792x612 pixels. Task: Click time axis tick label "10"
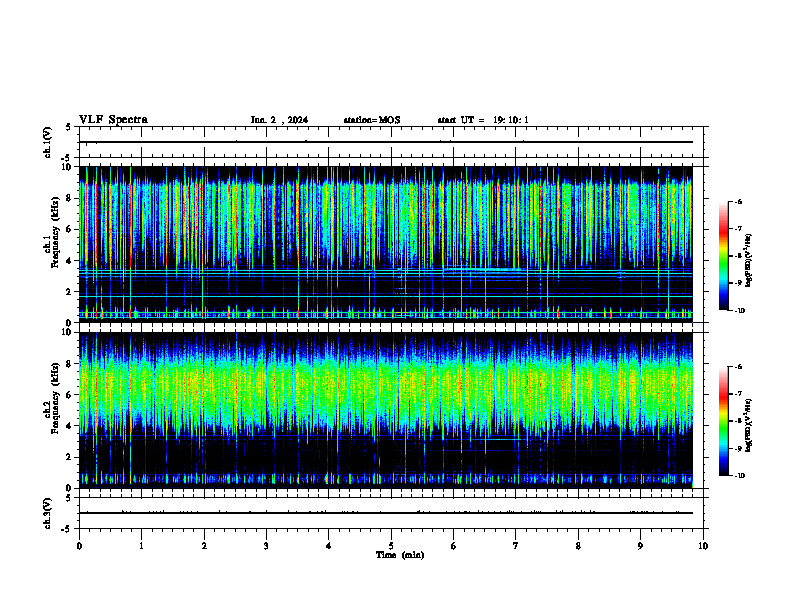(x=703, y=546)
